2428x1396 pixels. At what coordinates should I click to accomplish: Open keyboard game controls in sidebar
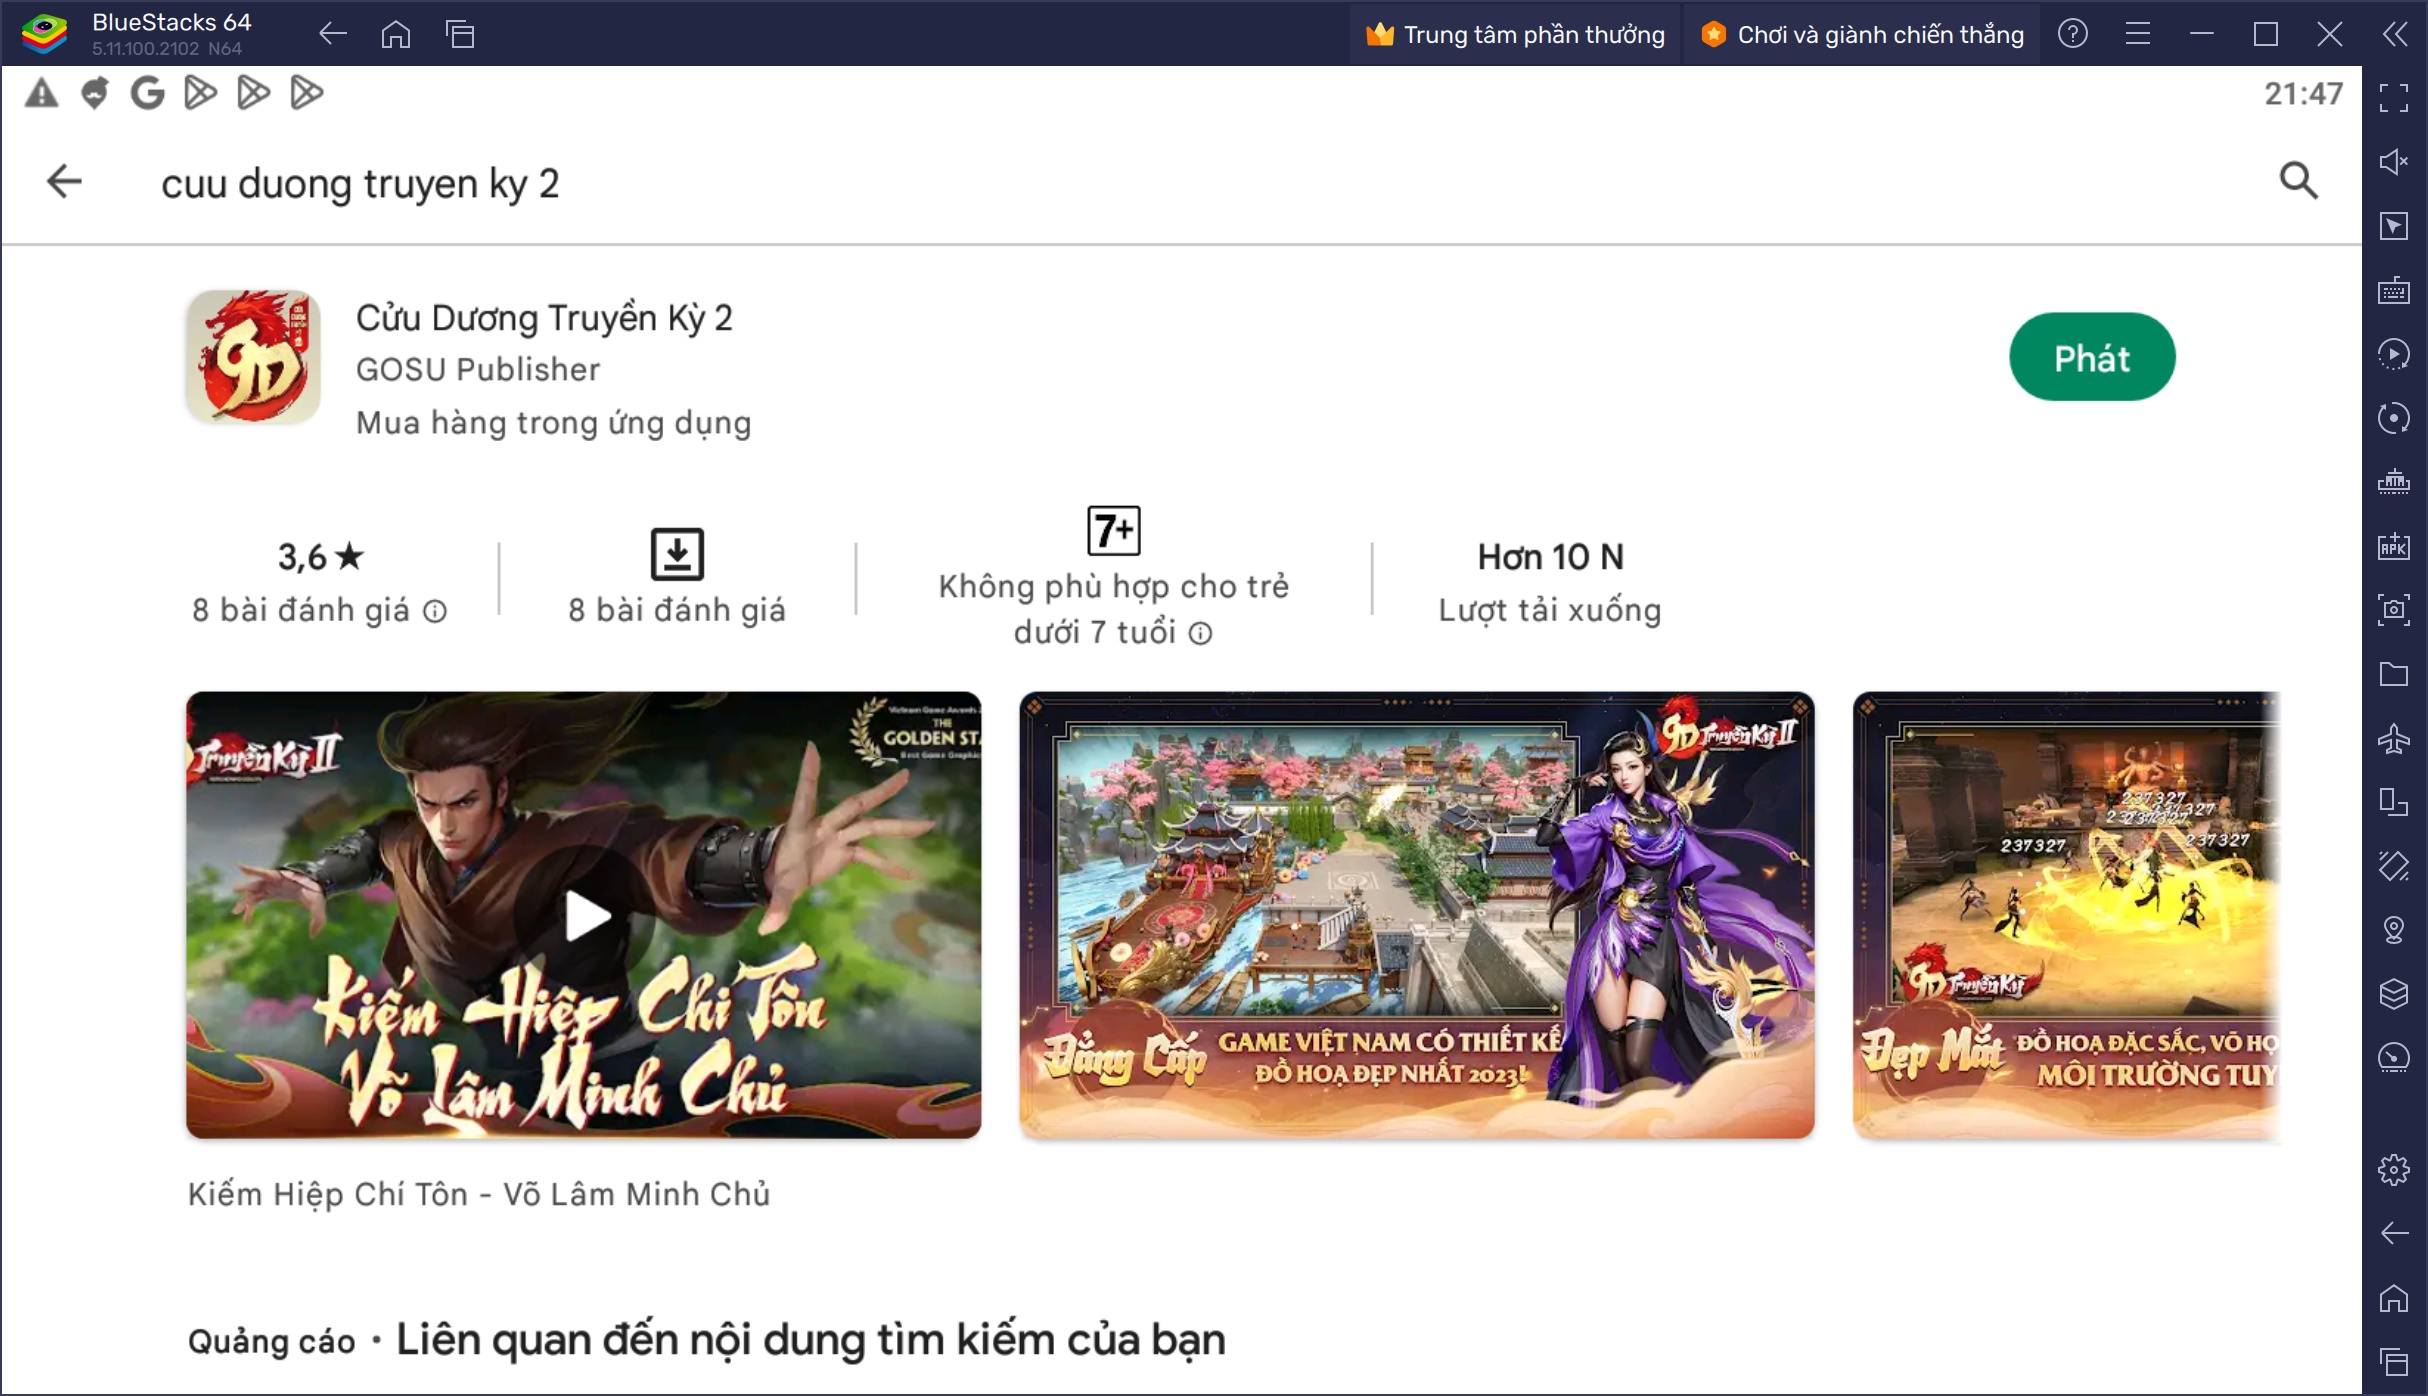tap(2394, 290)
